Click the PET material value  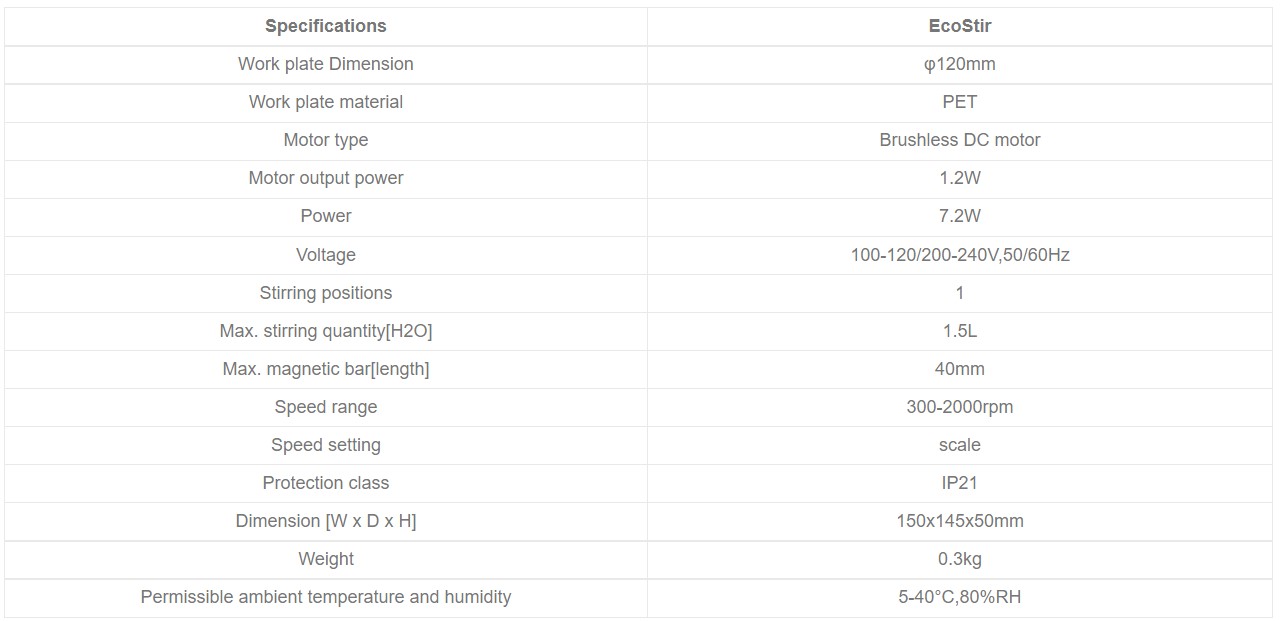[960, 102]
